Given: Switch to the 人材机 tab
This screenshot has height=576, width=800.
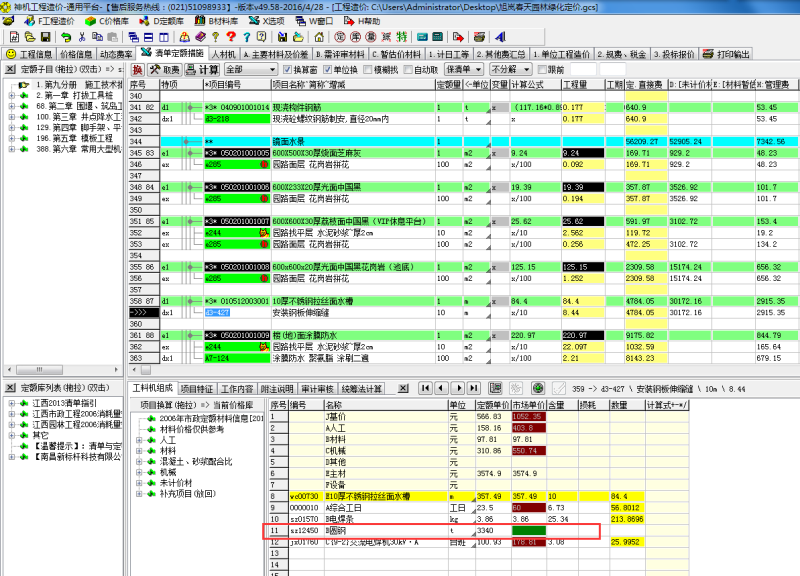Looking at the screenshot, I should click(223, 53).
